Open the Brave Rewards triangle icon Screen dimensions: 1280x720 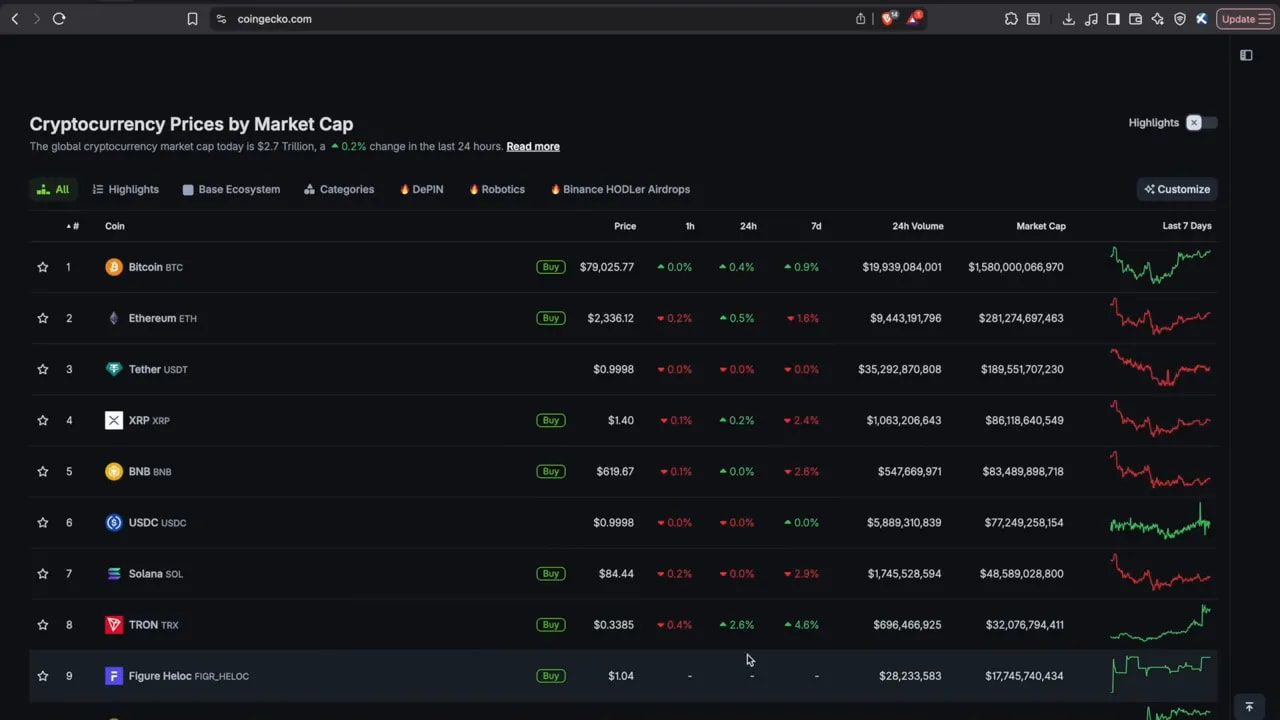tap(914, 18)
